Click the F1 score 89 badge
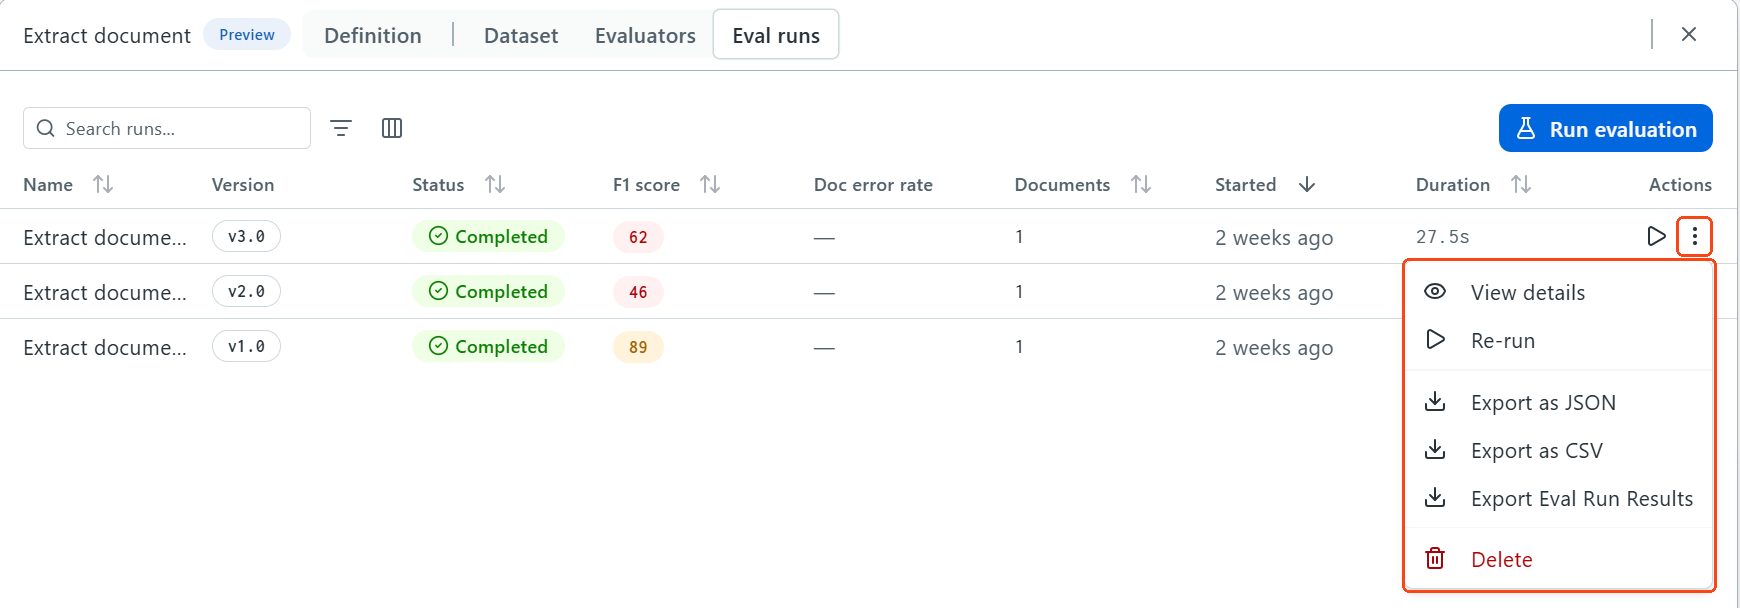Image resolution: width=1740 pixels, height=608 pixels. (x=638, y=347)
